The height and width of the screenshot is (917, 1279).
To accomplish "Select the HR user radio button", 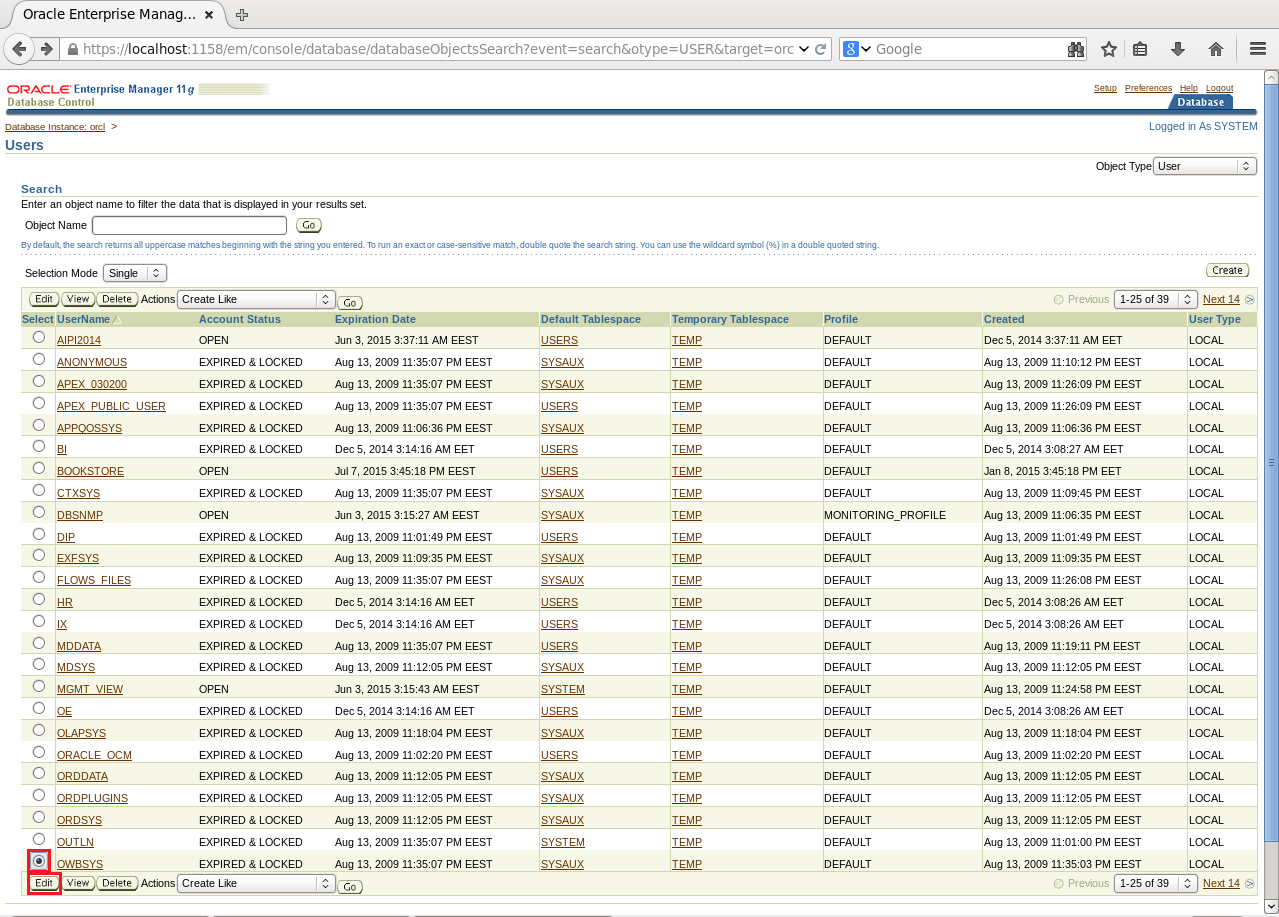I will (39, 599).
